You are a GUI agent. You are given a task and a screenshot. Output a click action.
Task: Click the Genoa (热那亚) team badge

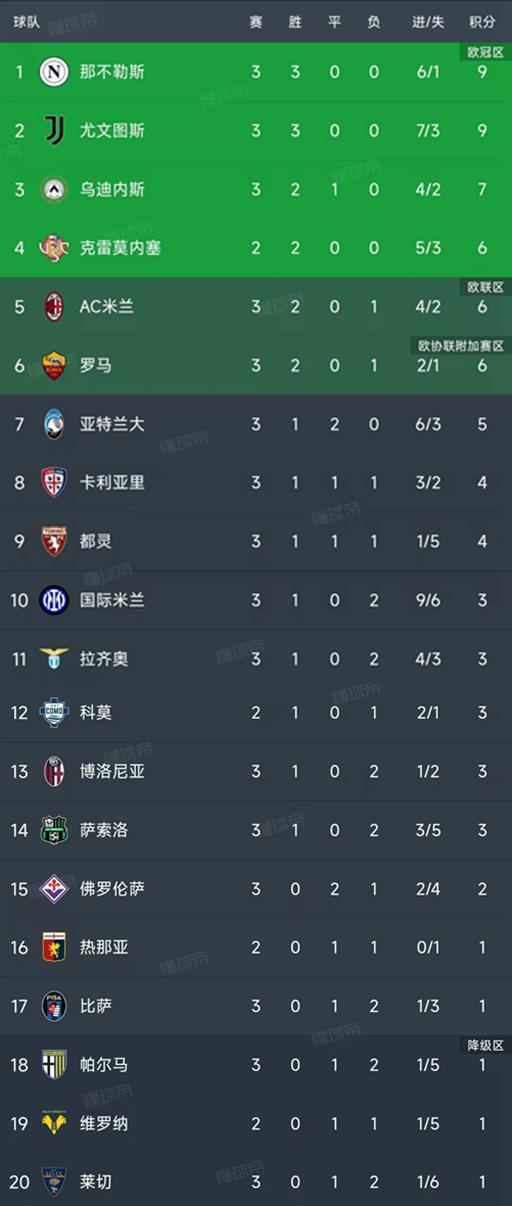(x=53, y=947)
